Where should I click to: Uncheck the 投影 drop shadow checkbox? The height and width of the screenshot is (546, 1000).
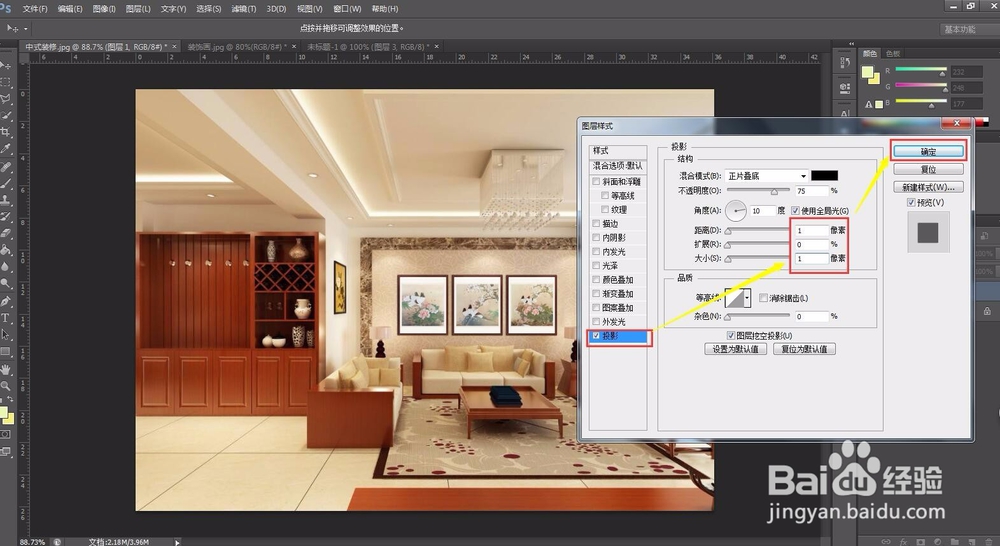tap(596, 336)
